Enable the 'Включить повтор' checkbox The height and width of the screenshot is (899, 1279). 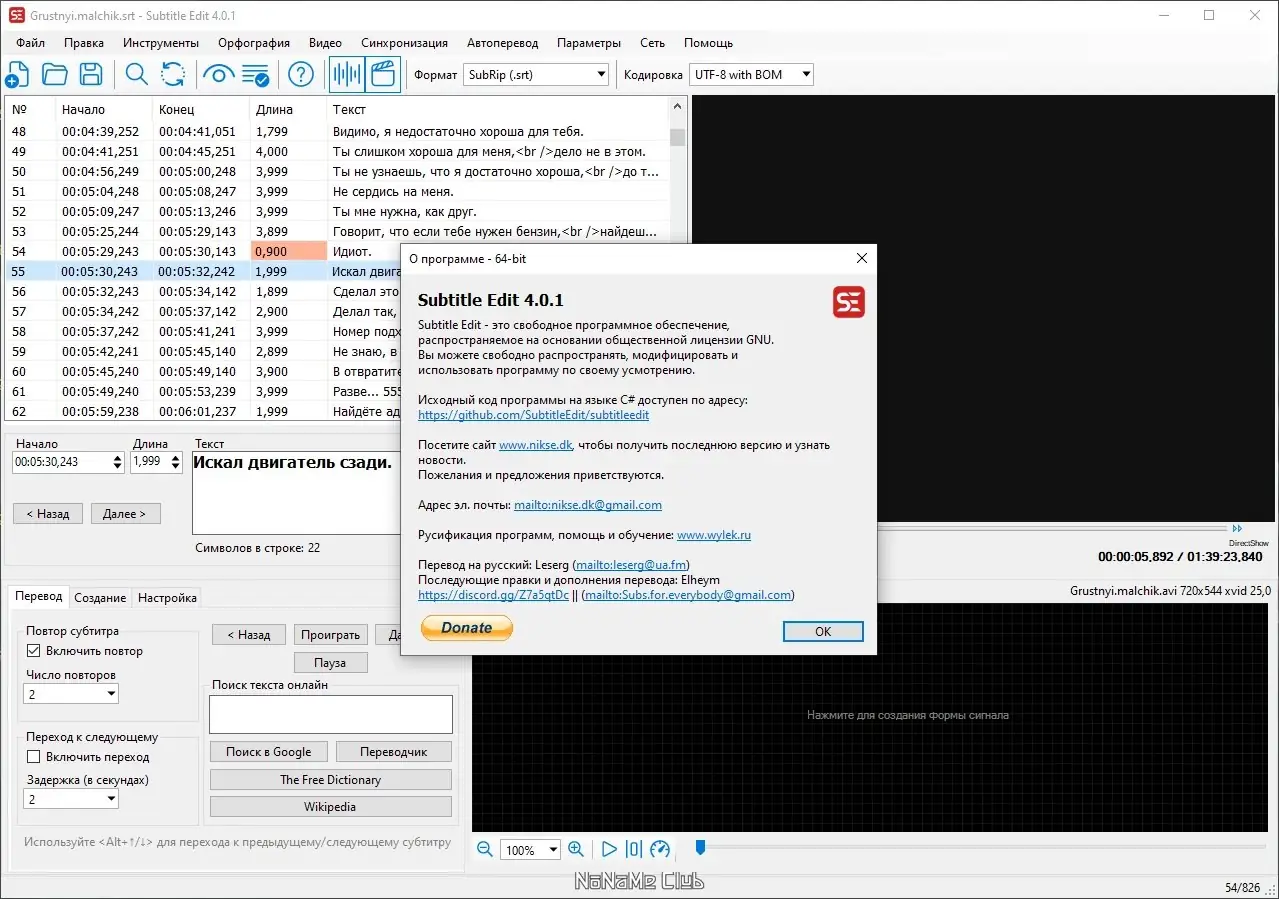pyautogui.click(x=34, y=651)
